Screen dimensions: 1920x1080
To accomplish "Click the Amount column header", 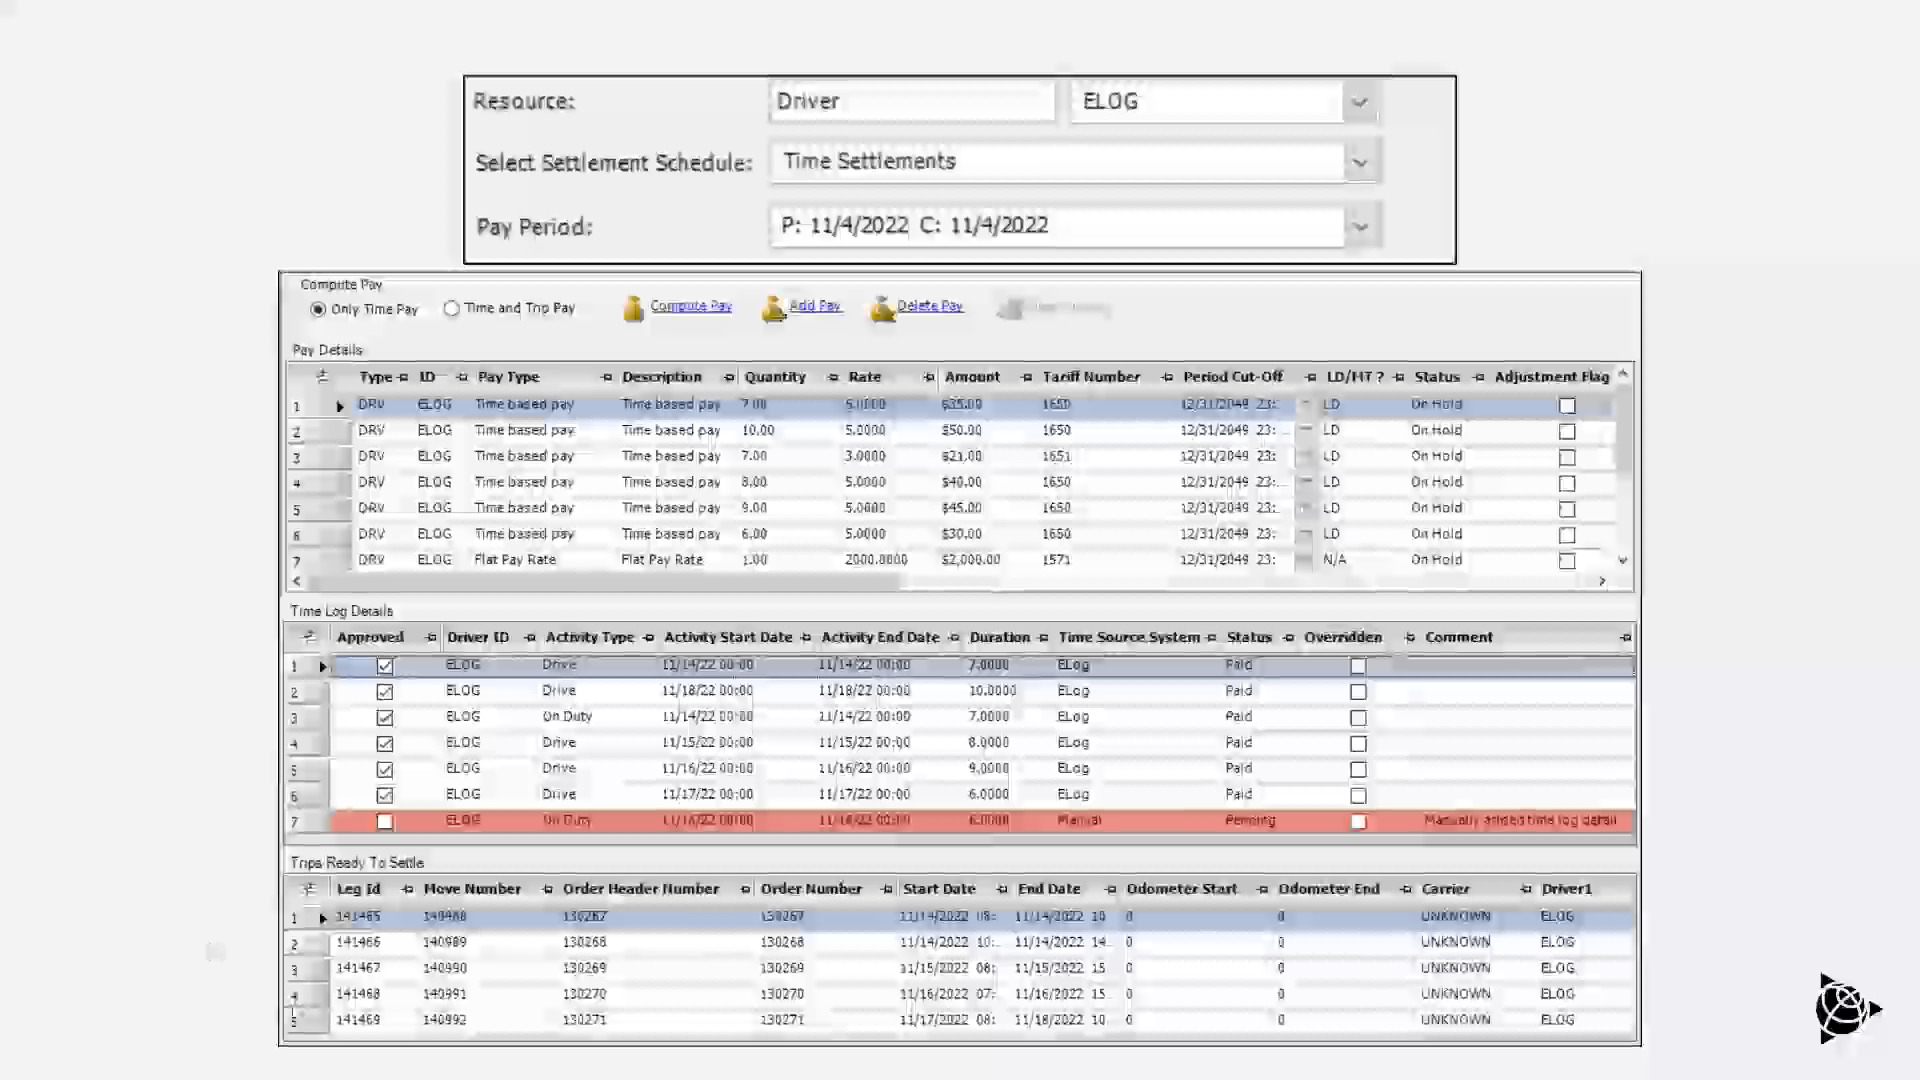I will tap(972, 377).
